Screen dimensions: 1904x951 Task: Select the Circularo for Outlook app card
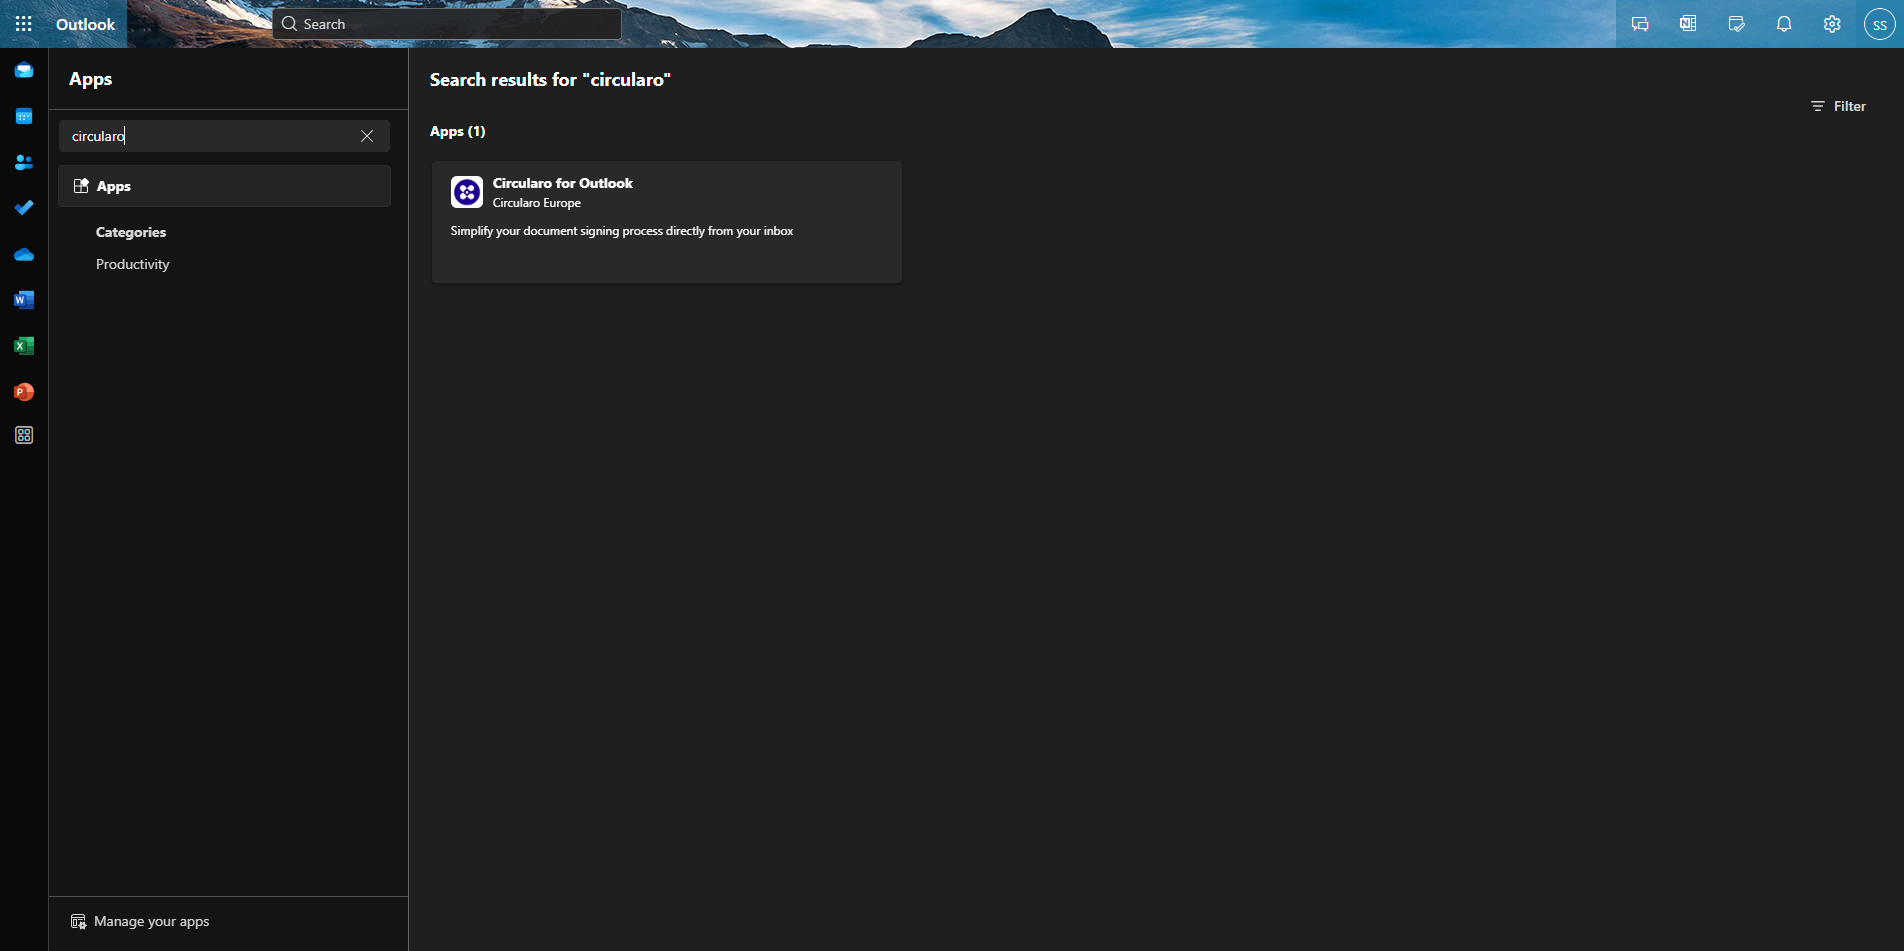point(666,221)
